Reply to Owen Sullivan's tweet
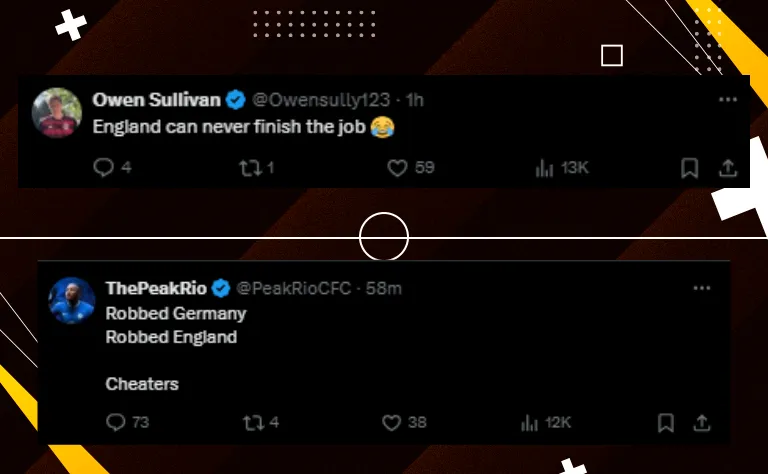768x474 pixels. point(104,168)
